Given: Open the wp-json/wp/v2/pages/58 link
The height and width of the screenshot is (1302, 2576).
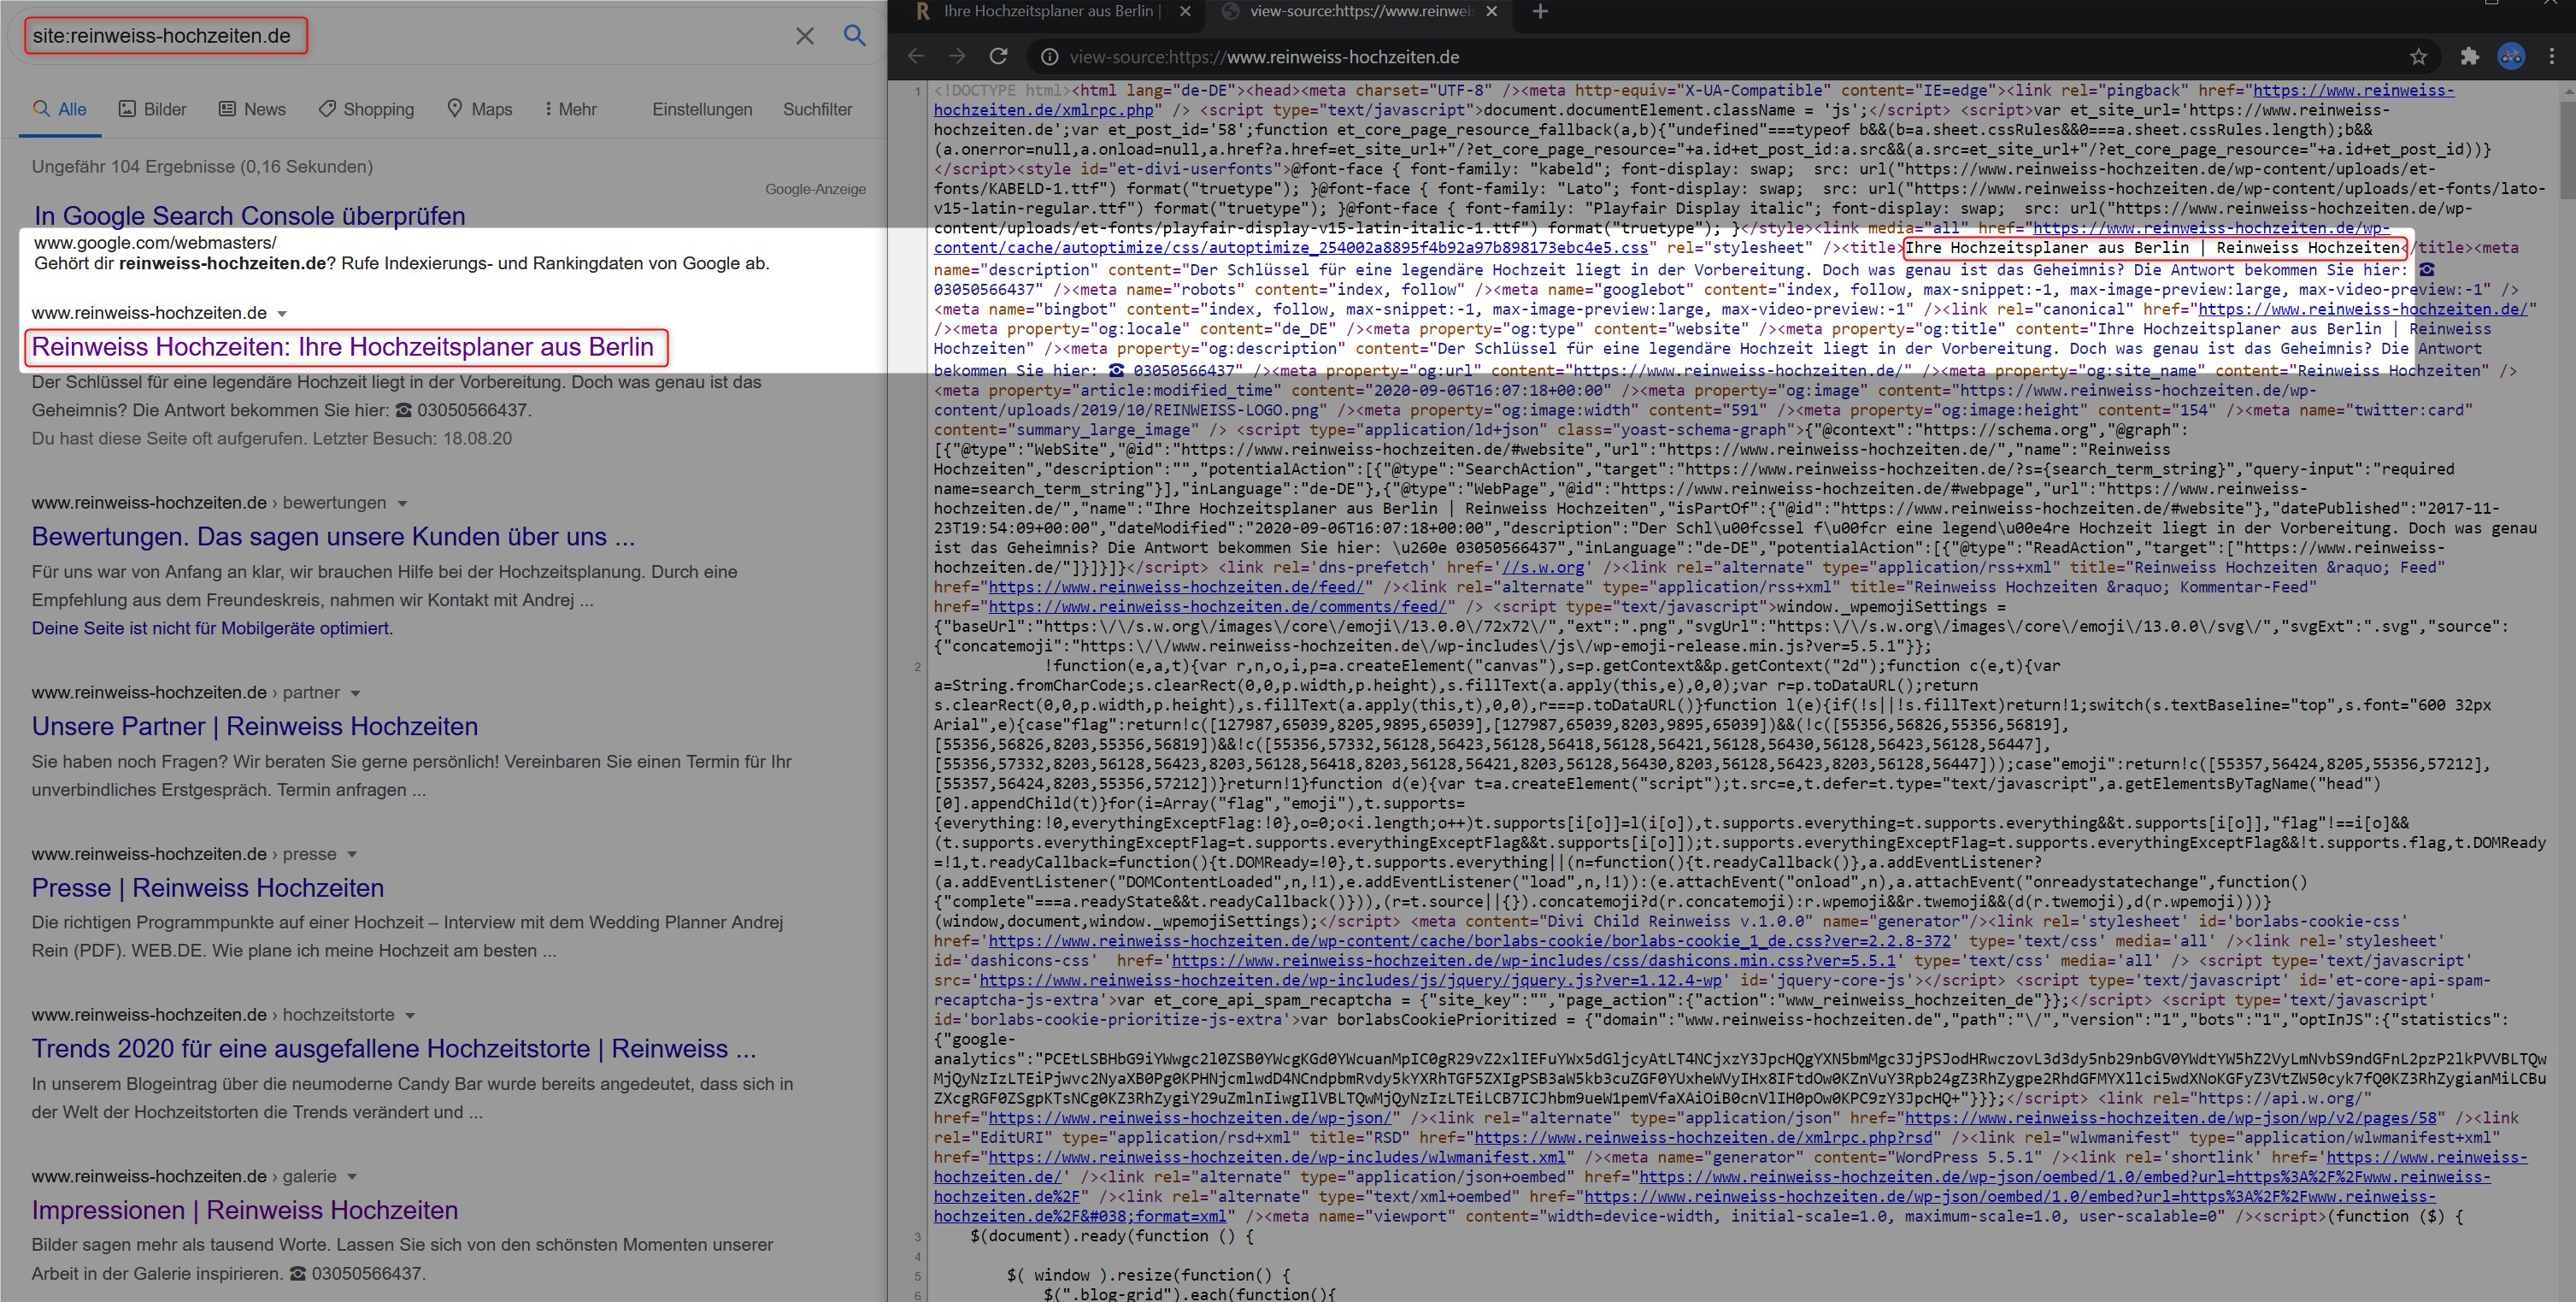Looking at the screenshot, I should (2172, 1118).
